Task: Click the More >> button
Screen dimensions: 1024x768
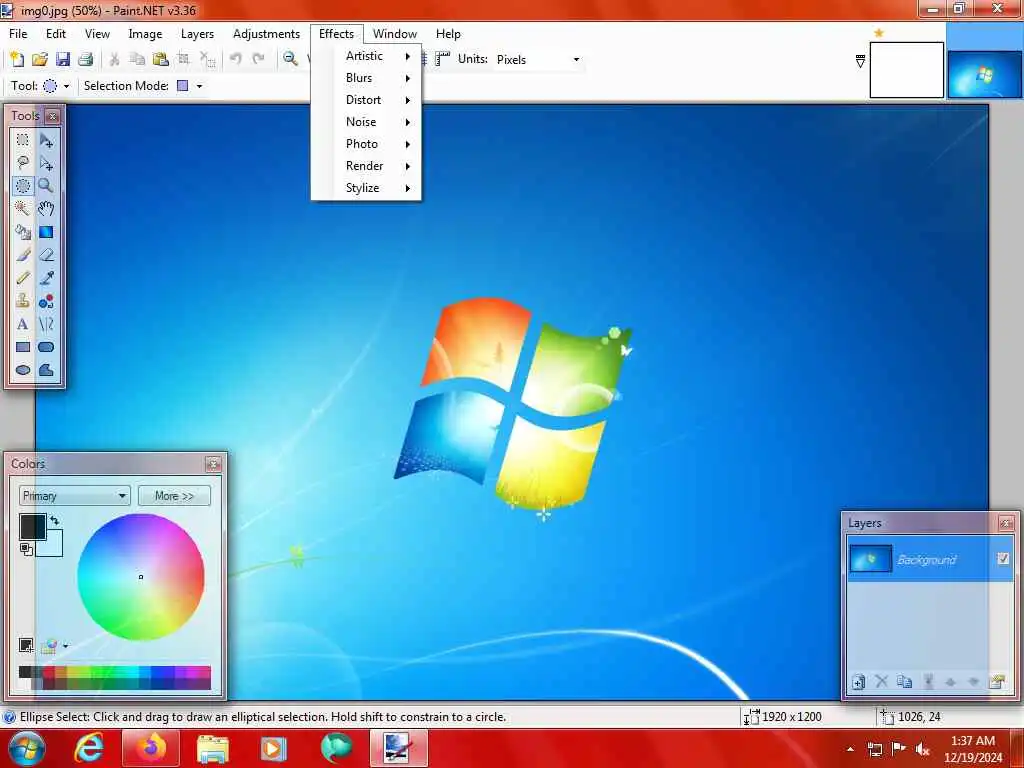Action: pos(174,496)
